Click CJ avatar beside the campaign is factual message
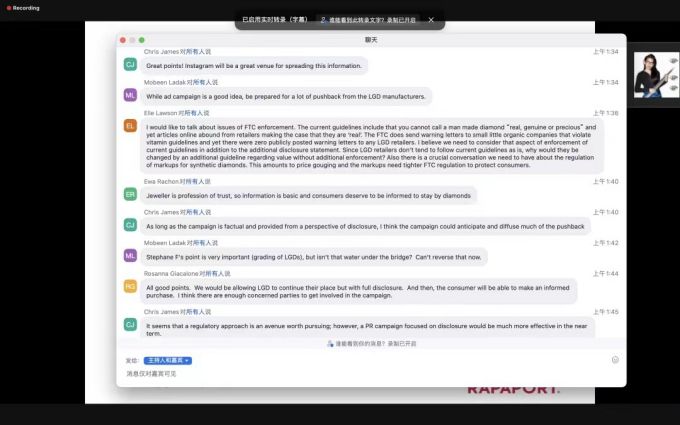The width and height of the screenshot is (680, 425). point(130,225)
